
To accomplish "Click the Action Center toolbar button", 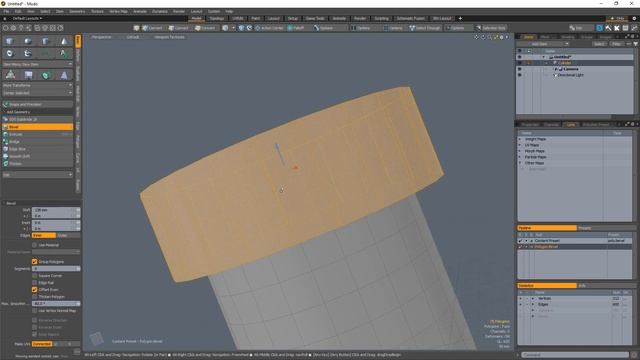I will [x=269, y=28].
